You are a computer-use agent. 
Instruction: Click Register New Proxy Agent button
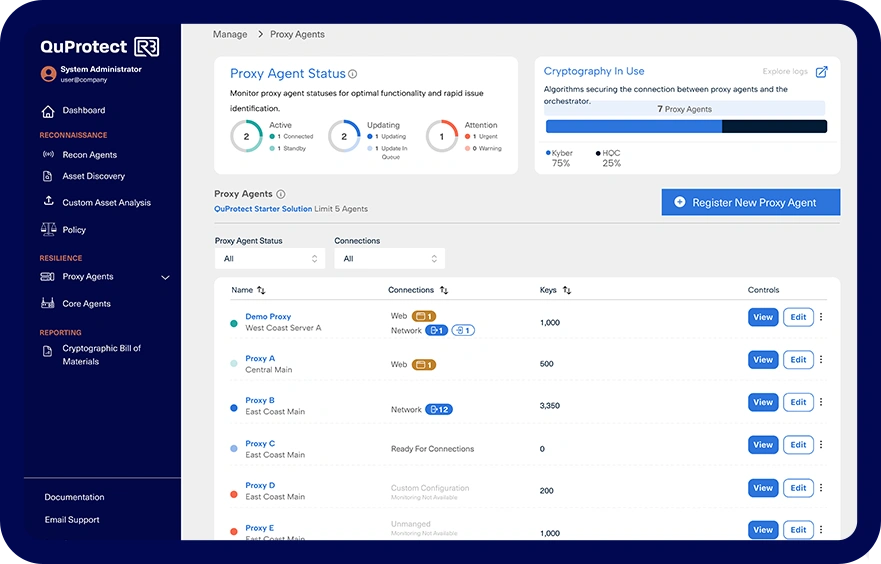[751, 202]
